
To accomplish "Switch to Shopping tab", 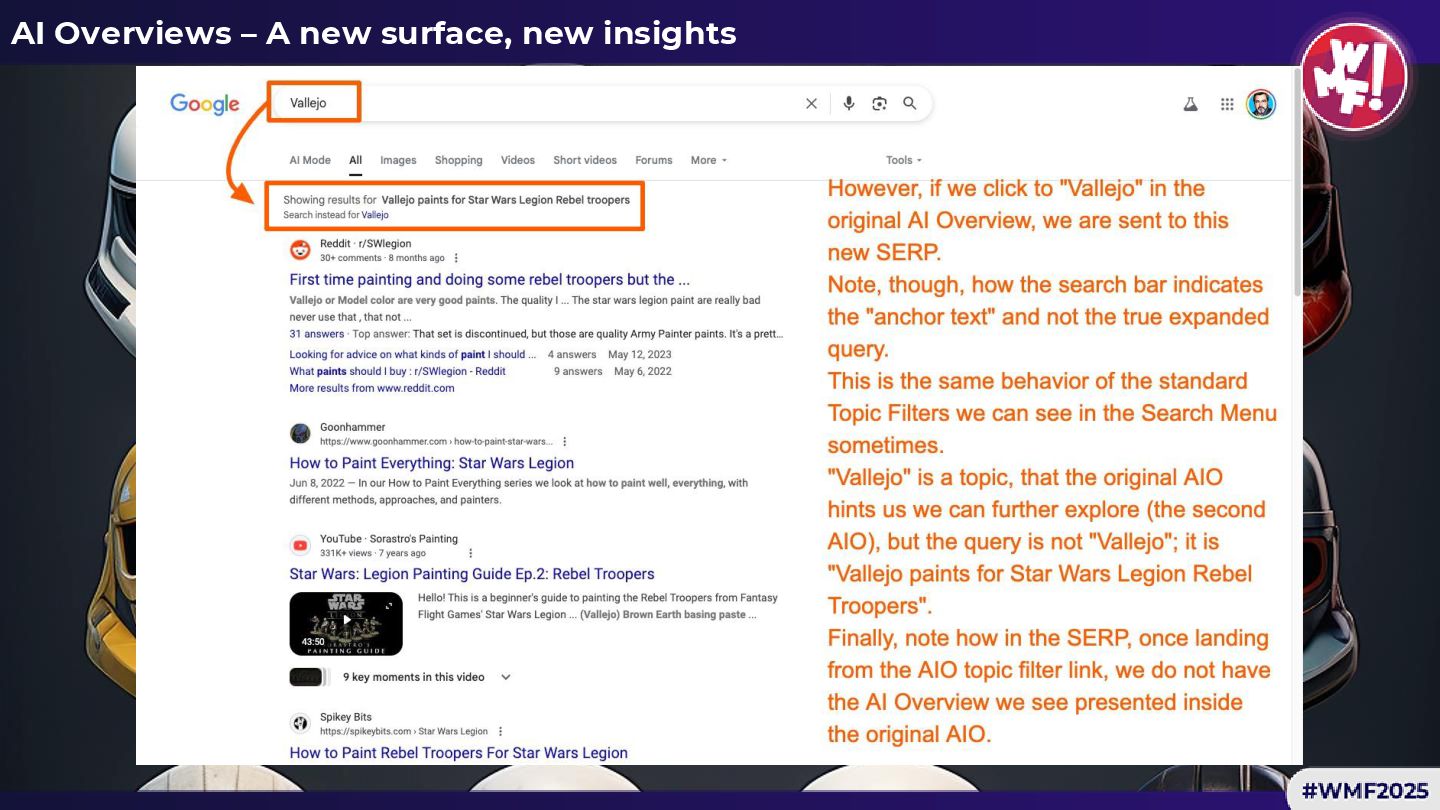I will [459, 160].
